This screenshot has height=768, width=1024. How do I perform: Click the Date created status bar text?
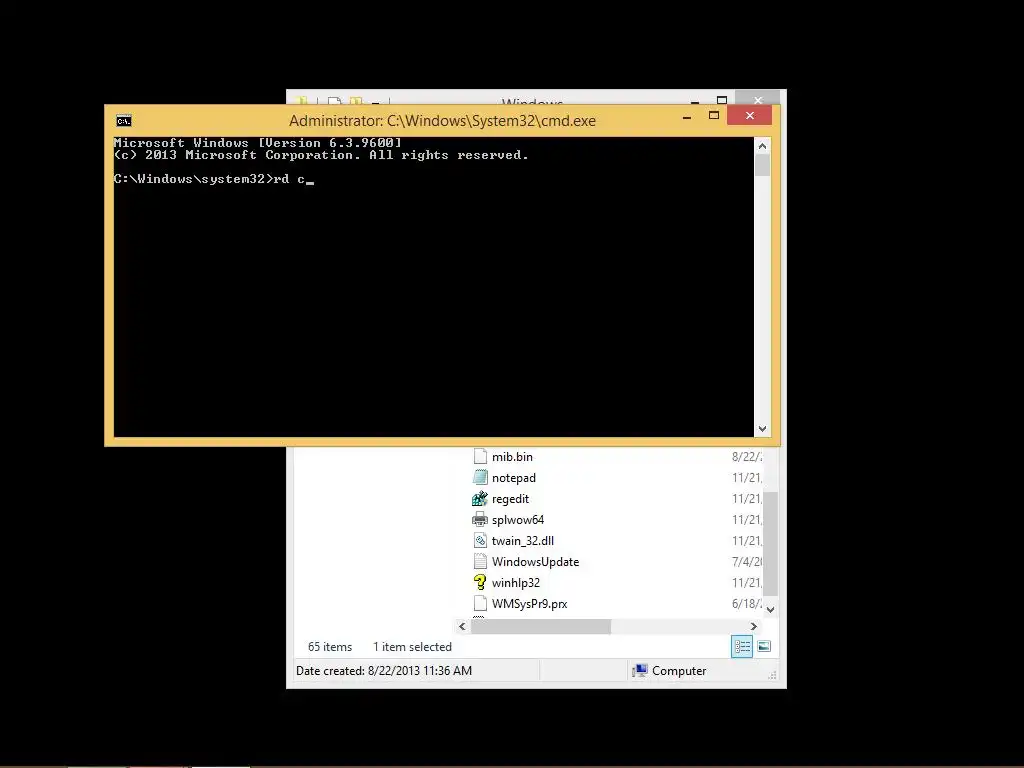(x=384, y=671)
